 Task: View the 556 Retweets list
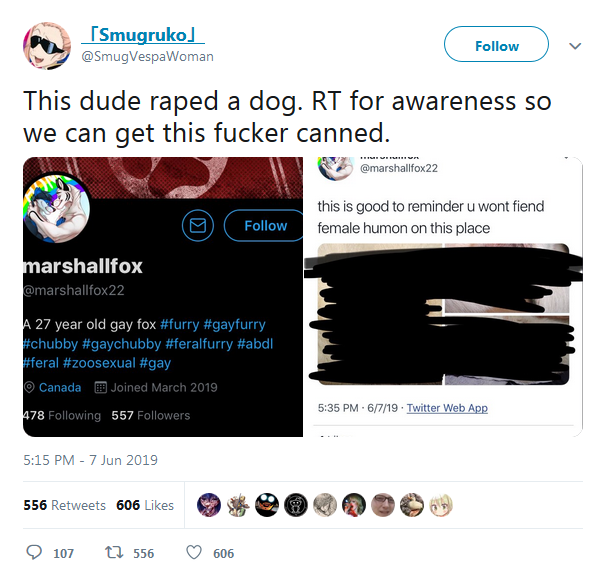point(64,505)
